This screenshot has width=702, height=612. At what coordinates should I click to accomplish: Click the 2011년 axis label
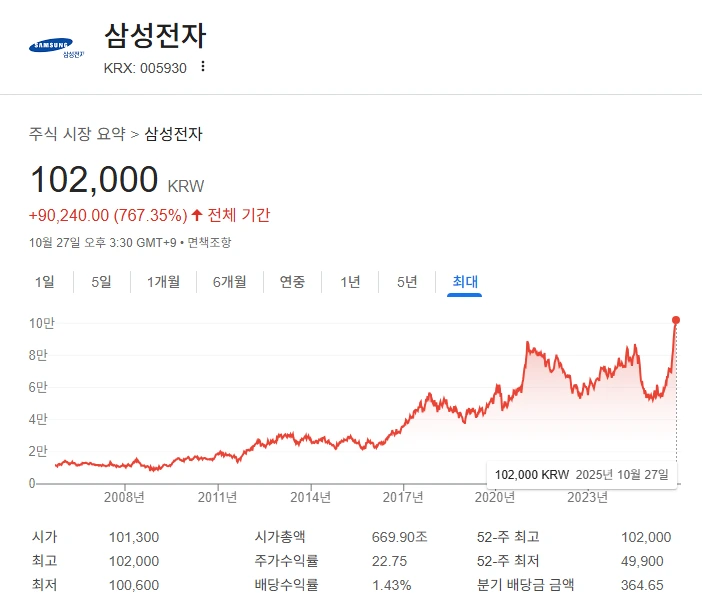(217, 497)
